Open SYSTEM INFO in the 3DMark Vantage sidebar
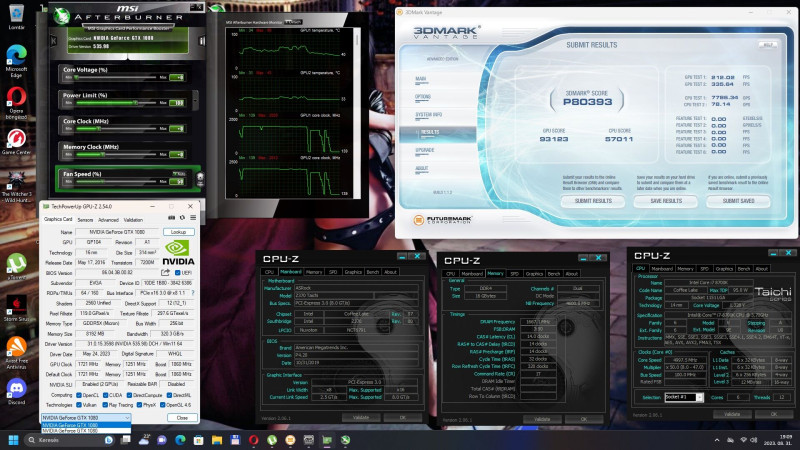 pyautogui.click(x=429, y=115)
